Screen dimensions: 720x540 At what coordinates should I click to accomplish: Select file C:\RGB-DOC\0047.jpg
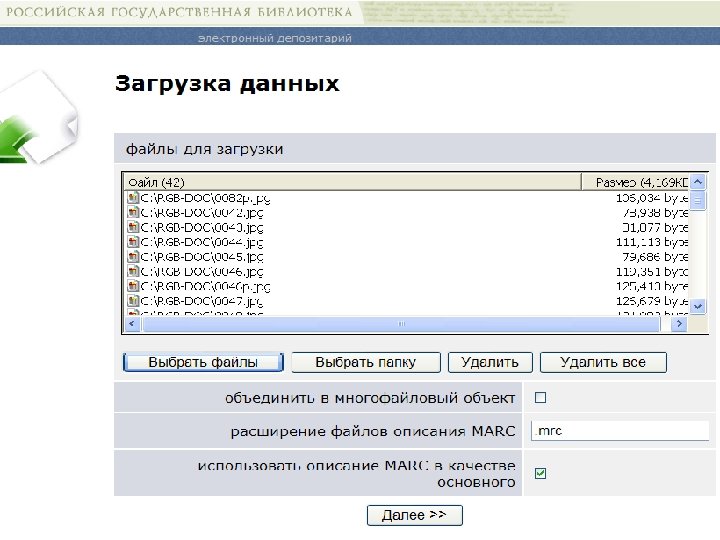[x=202, y=301]
